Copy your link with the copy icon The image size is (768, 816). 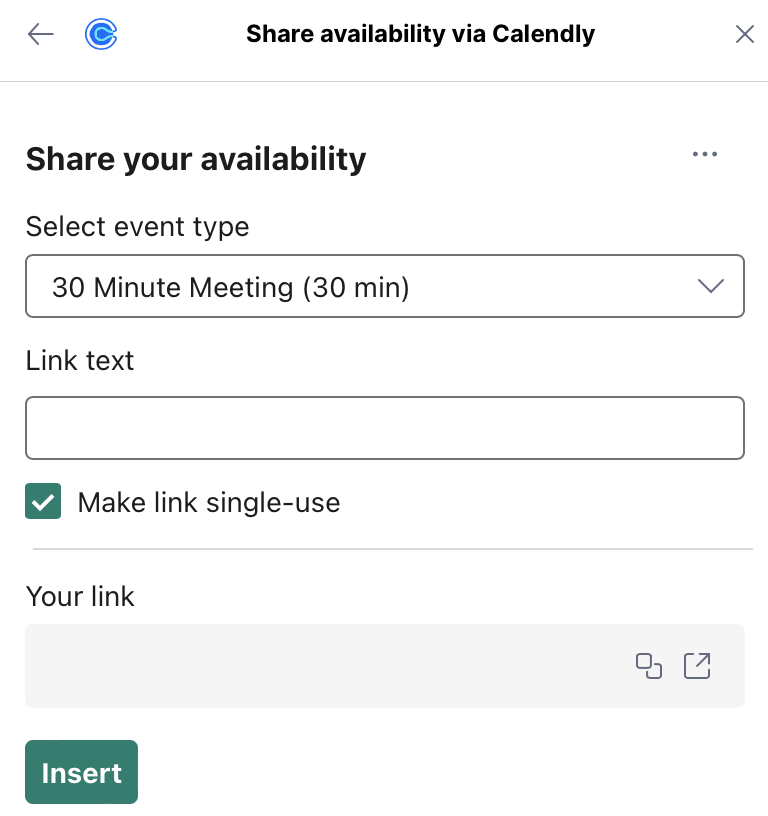[649, 666]
